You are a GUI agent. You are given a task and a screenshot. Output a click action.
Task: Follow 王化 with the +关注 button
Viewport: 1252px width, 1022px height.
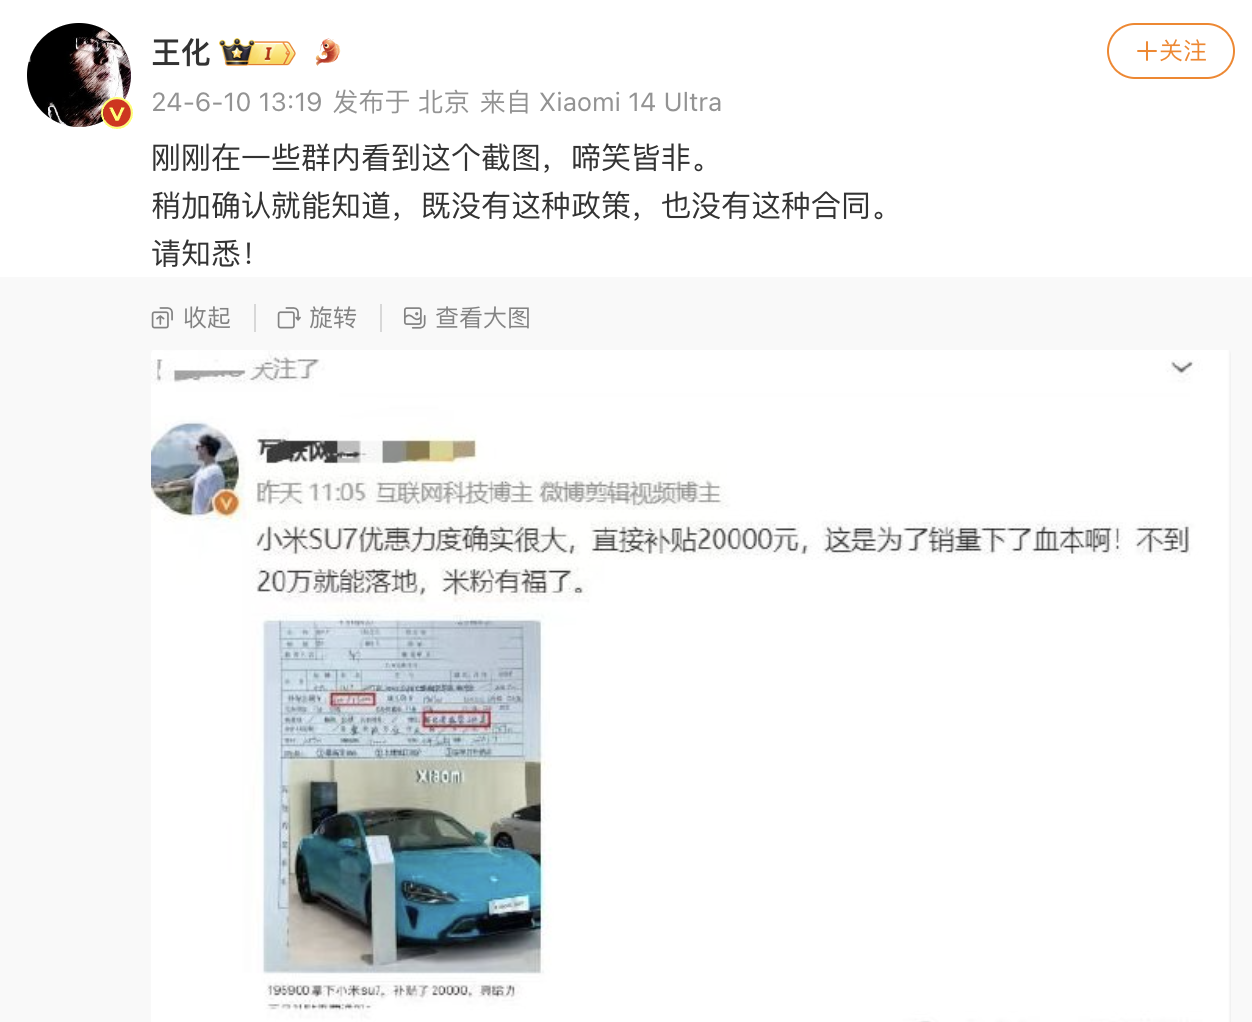click(x=1170, y=51)
